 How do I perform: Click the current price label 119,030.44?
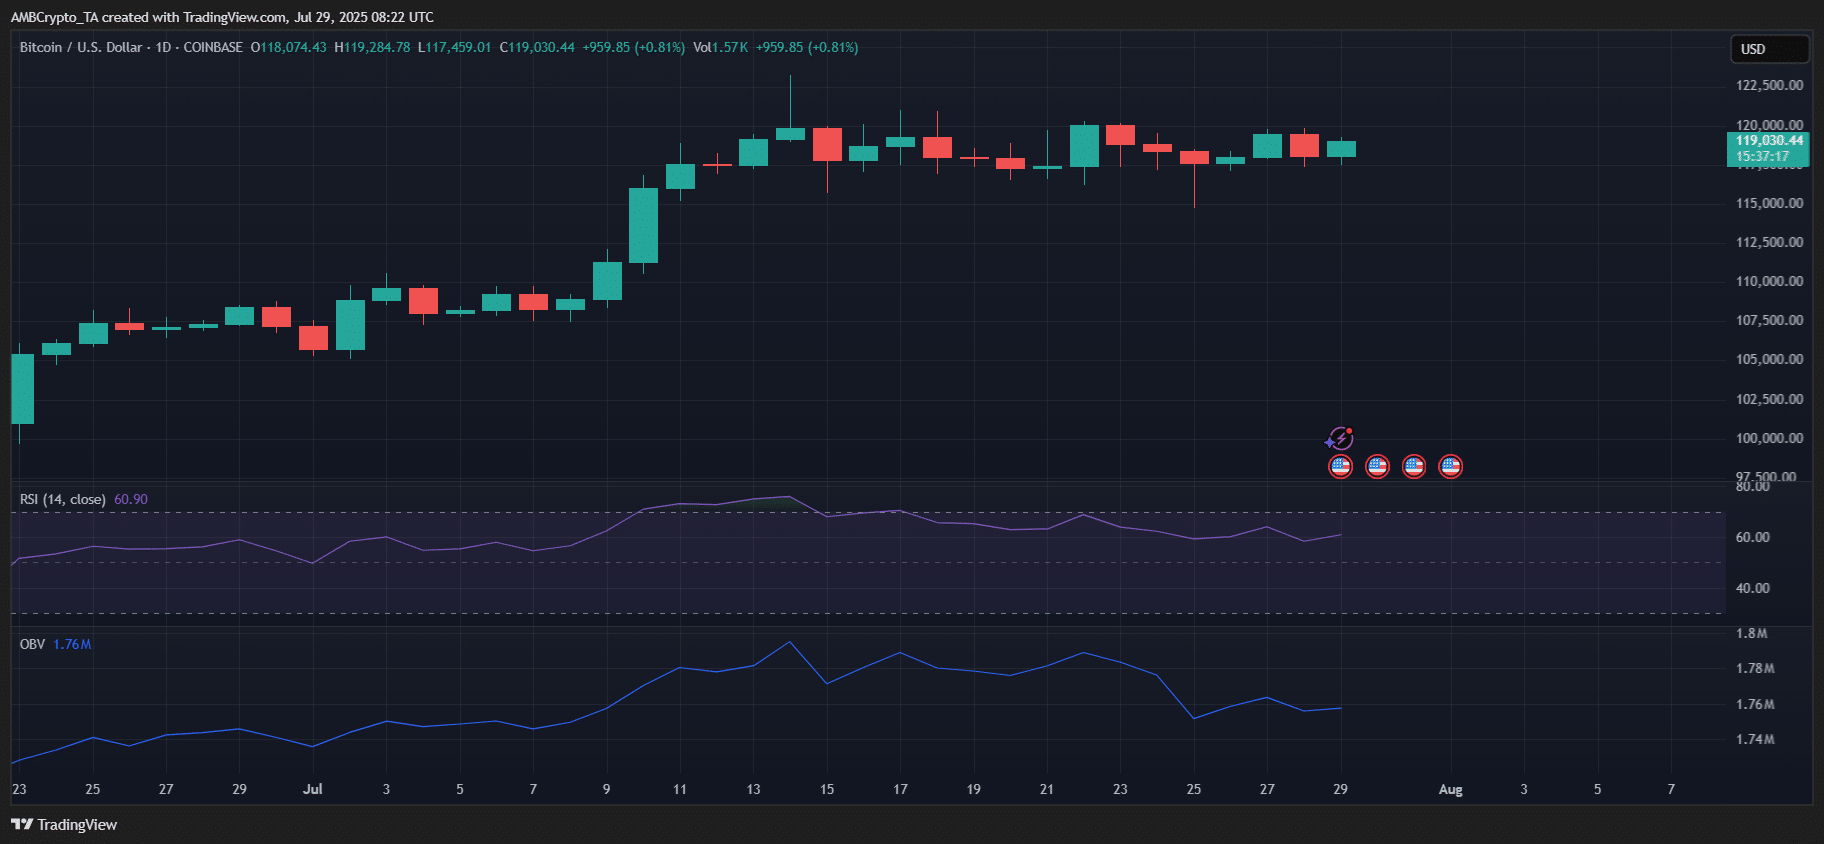pyautogui.click(x=1768, y=141)
